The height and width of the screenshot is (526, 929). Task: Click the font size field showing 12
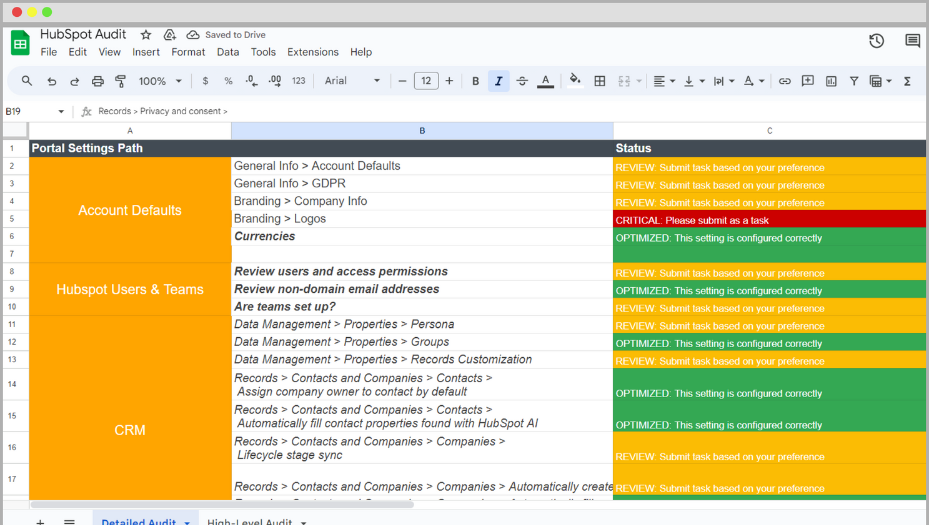(426, 81)
